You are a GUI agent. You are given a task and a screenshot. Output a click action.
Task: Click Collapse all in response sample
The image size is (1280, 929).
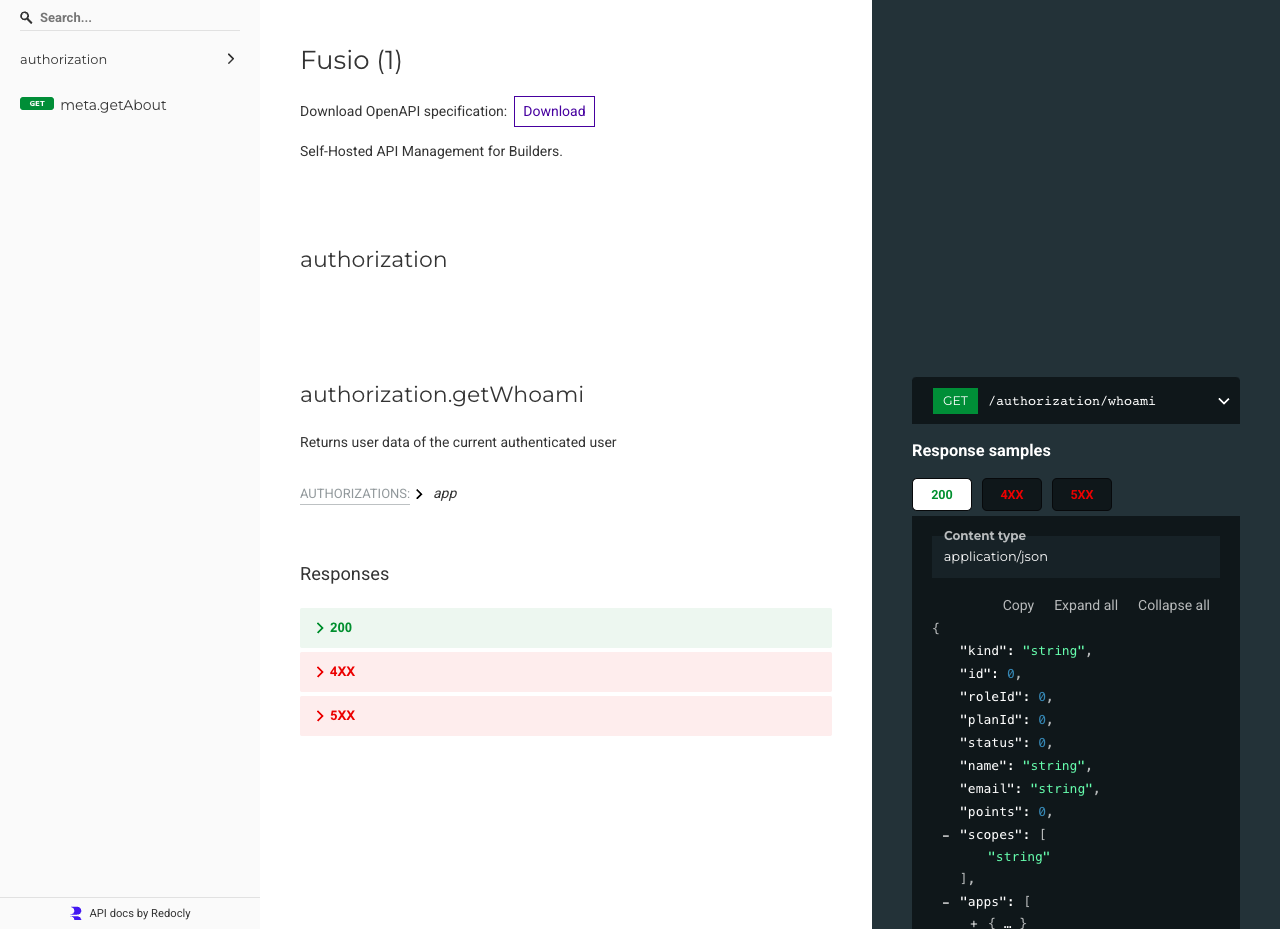pyautogui.click(x=1174, y=605)
